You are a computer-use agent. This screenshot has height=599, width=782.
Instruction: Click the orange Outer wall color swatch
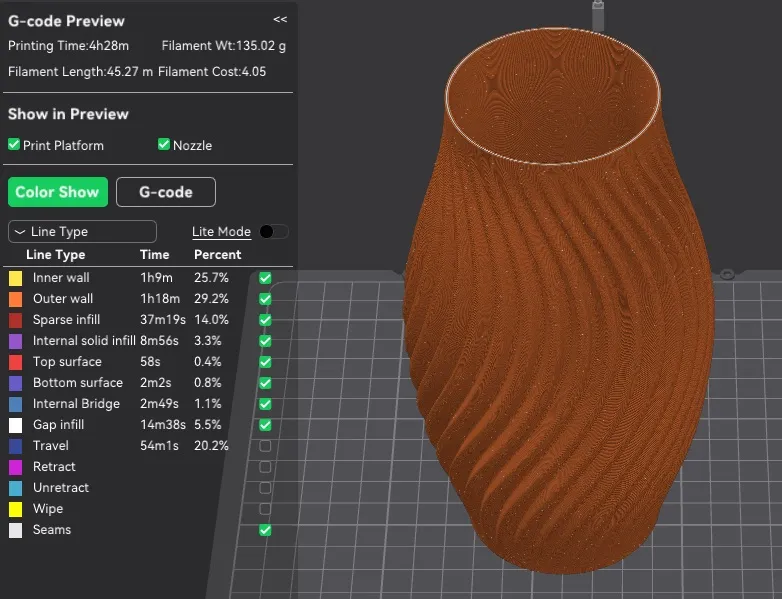15,299
